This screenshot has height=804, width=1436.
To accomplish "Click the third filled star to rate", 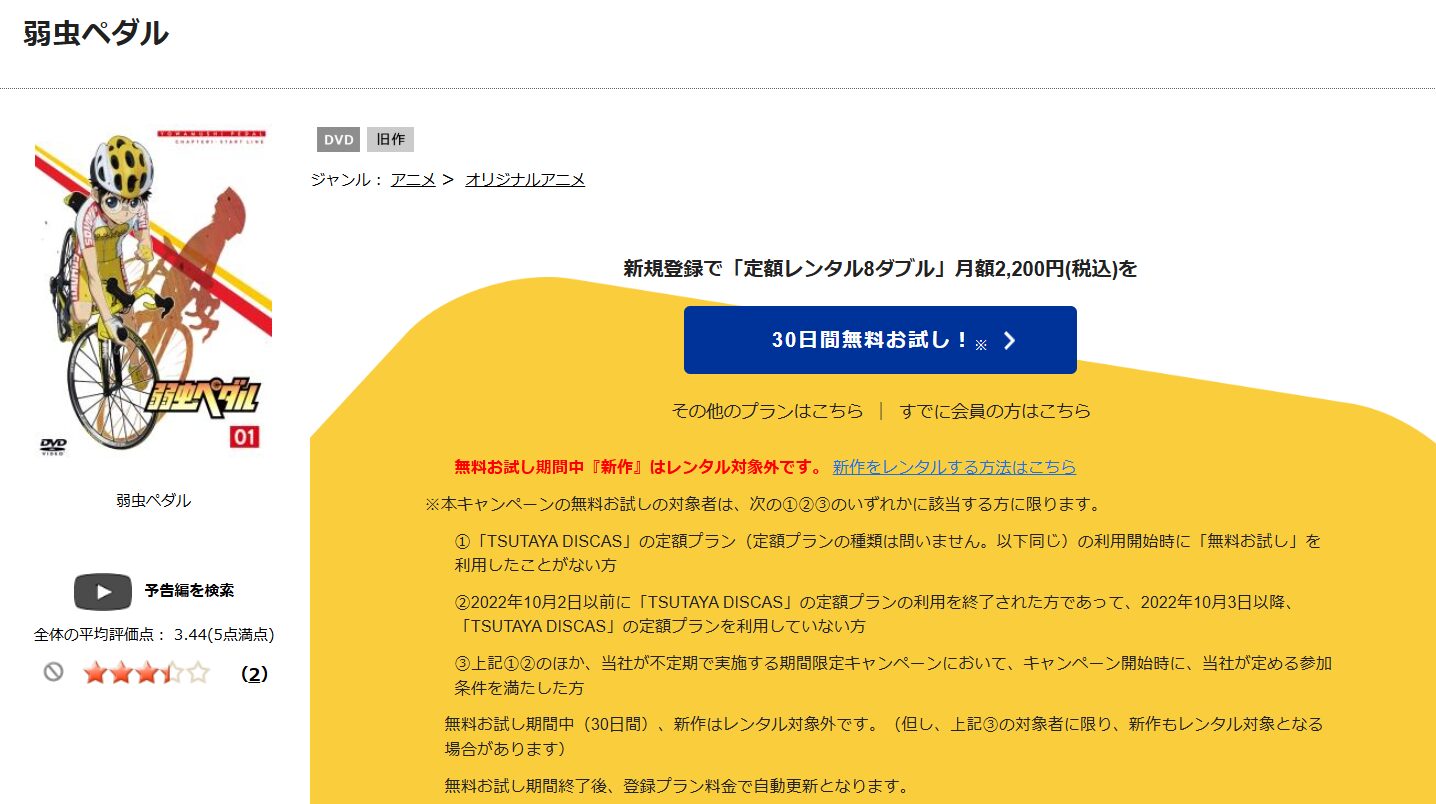I will click(148, 671).
